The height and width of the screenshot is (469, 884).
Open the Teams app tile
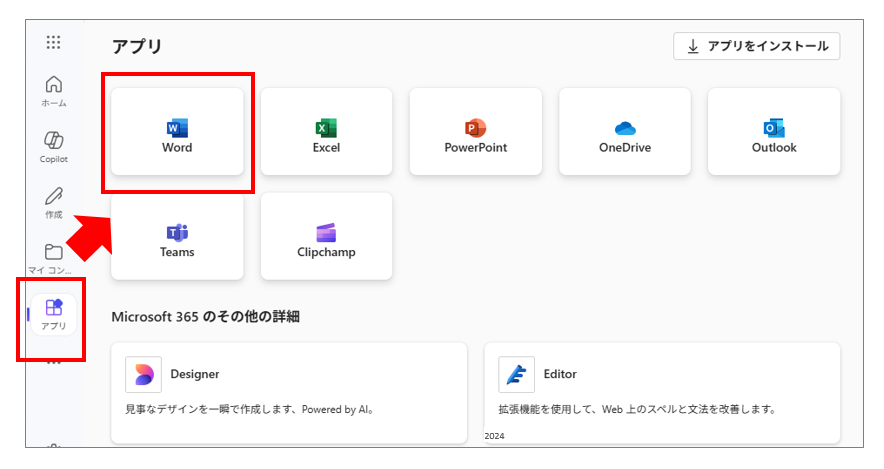(x=177, y=236)
